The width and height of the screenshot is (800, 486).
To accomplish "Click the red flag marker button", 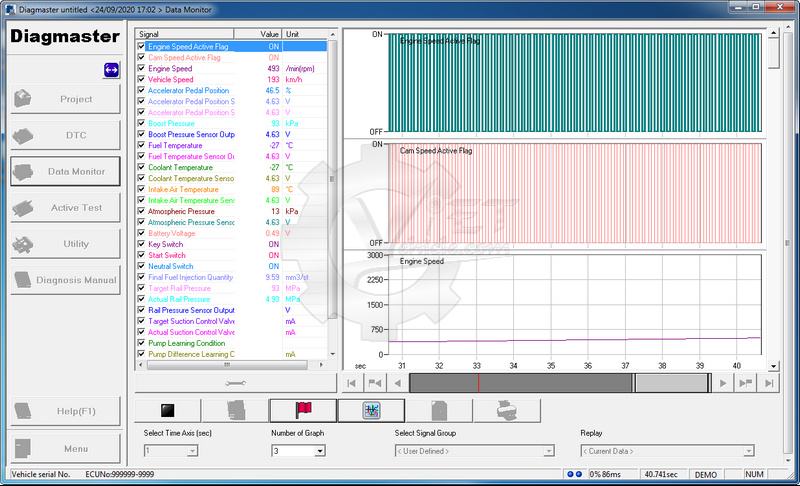I will pyautogui.click(x=302, y=409).
